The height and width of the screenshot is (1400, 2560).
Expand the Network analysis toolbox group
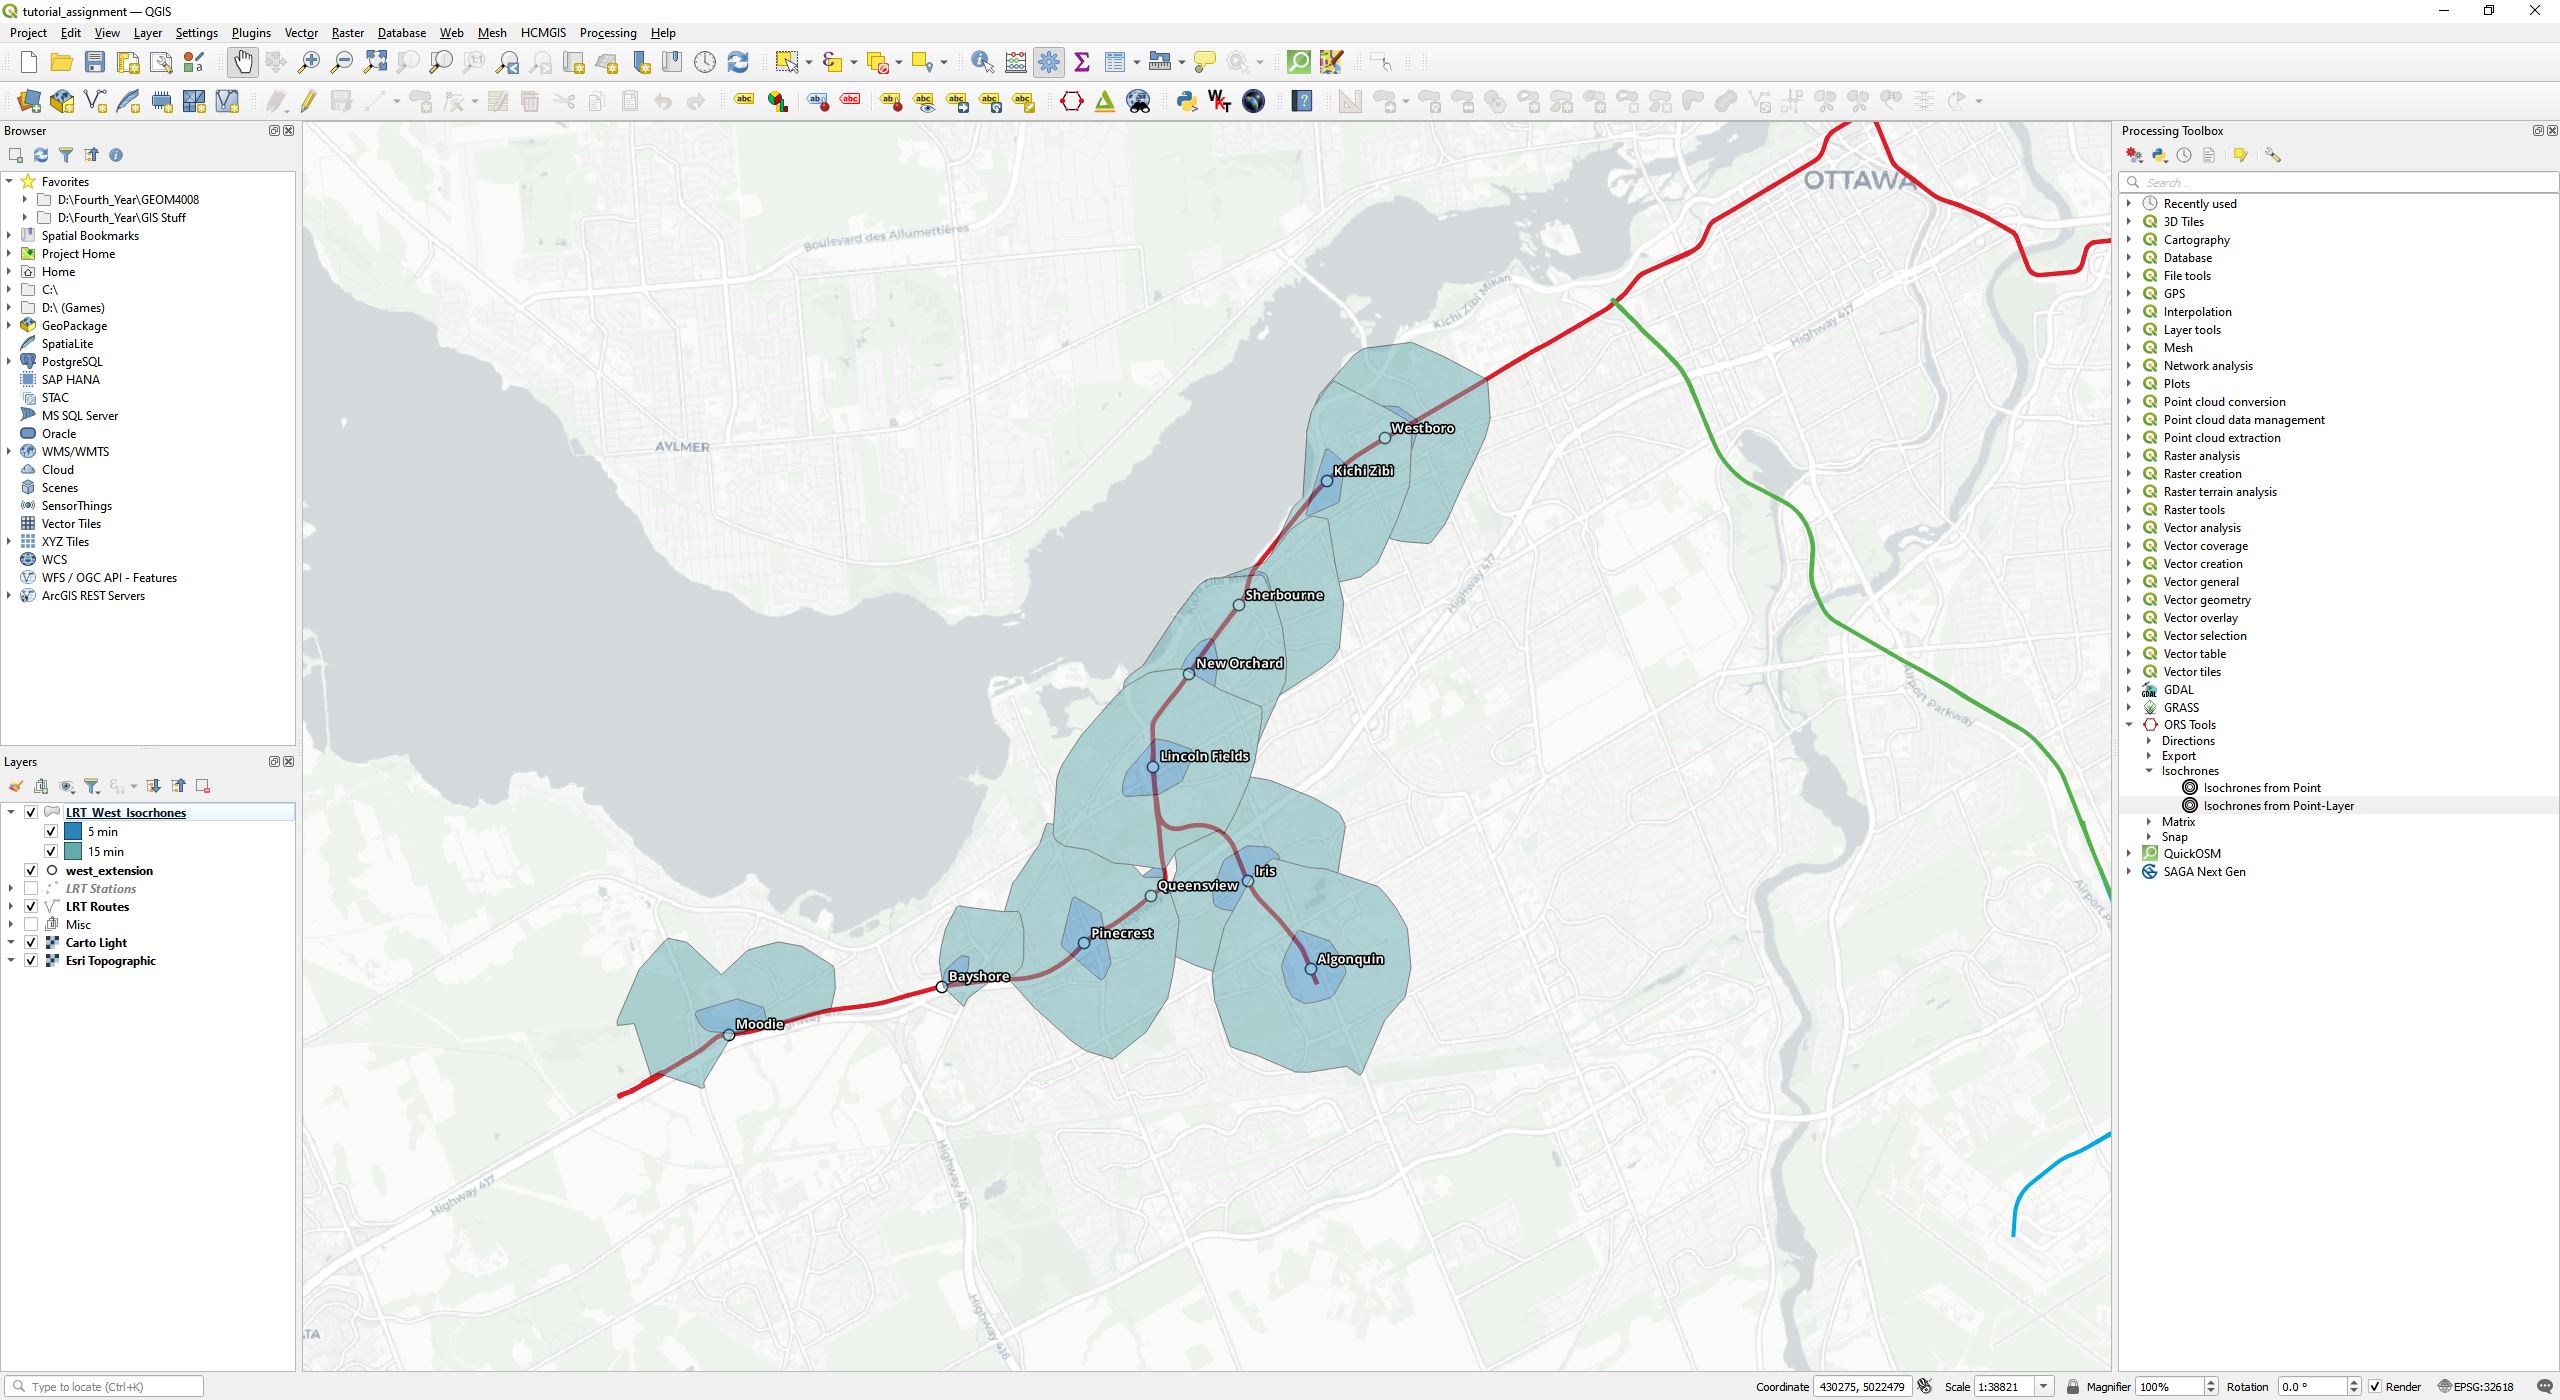(x=2129, y=366)
